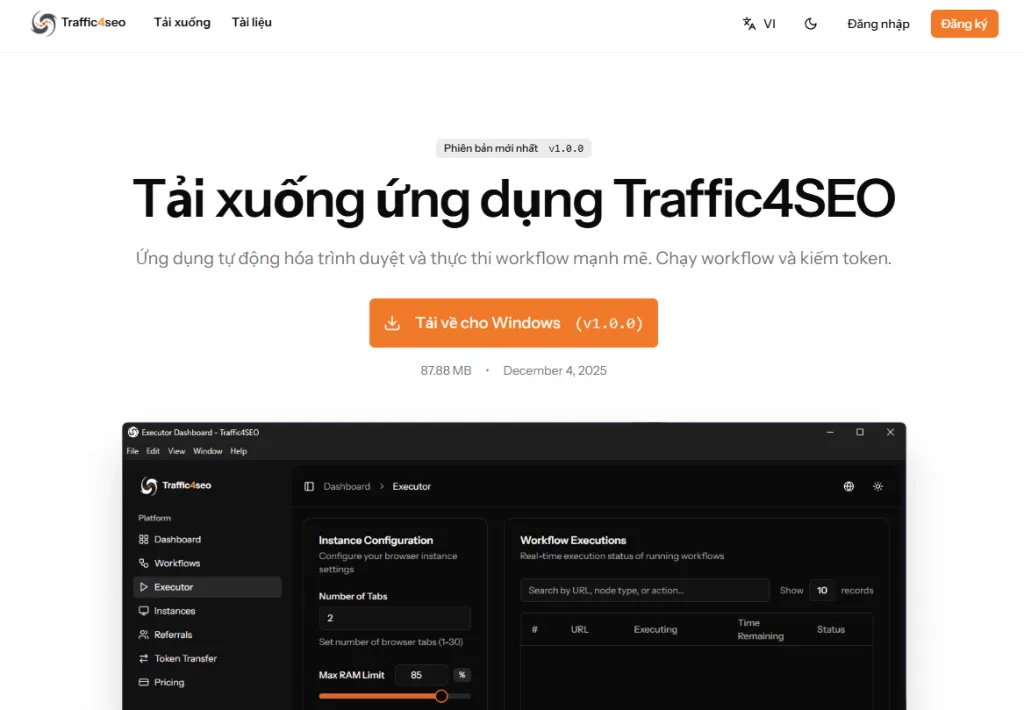The image size is (1024, 710).
Task: Click Instances monitor icon in sidebar
Action: click(x=144, y=610)
